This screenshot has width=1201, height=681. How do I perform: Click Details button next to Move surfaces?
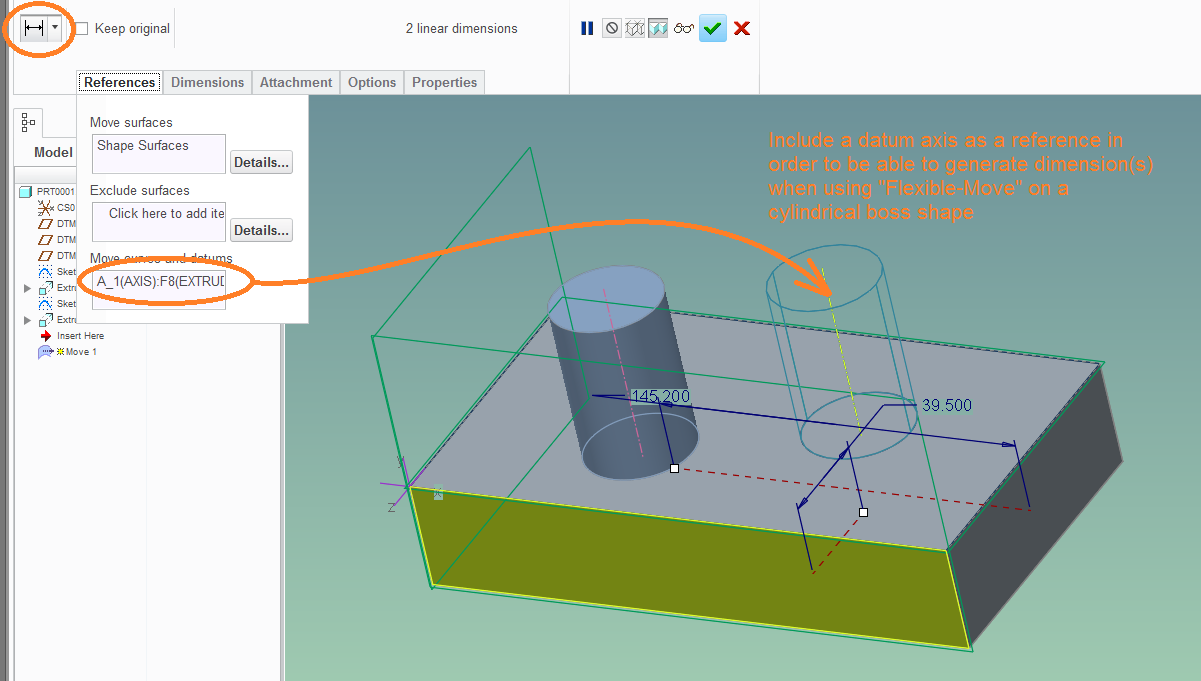(x=261, y=162)
